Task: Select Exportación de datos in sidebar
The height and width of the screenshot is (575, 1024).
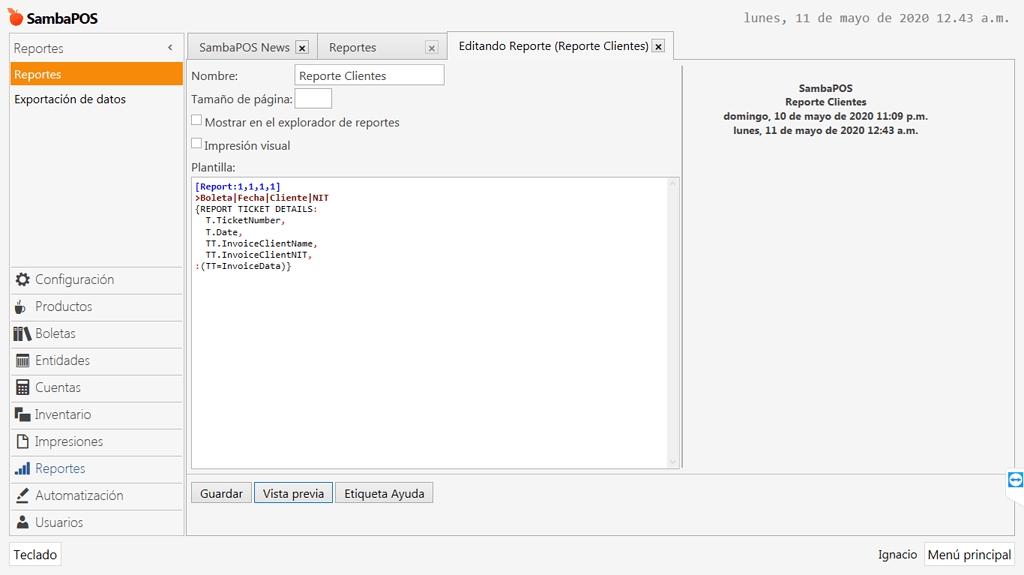Action: (70, 100)
